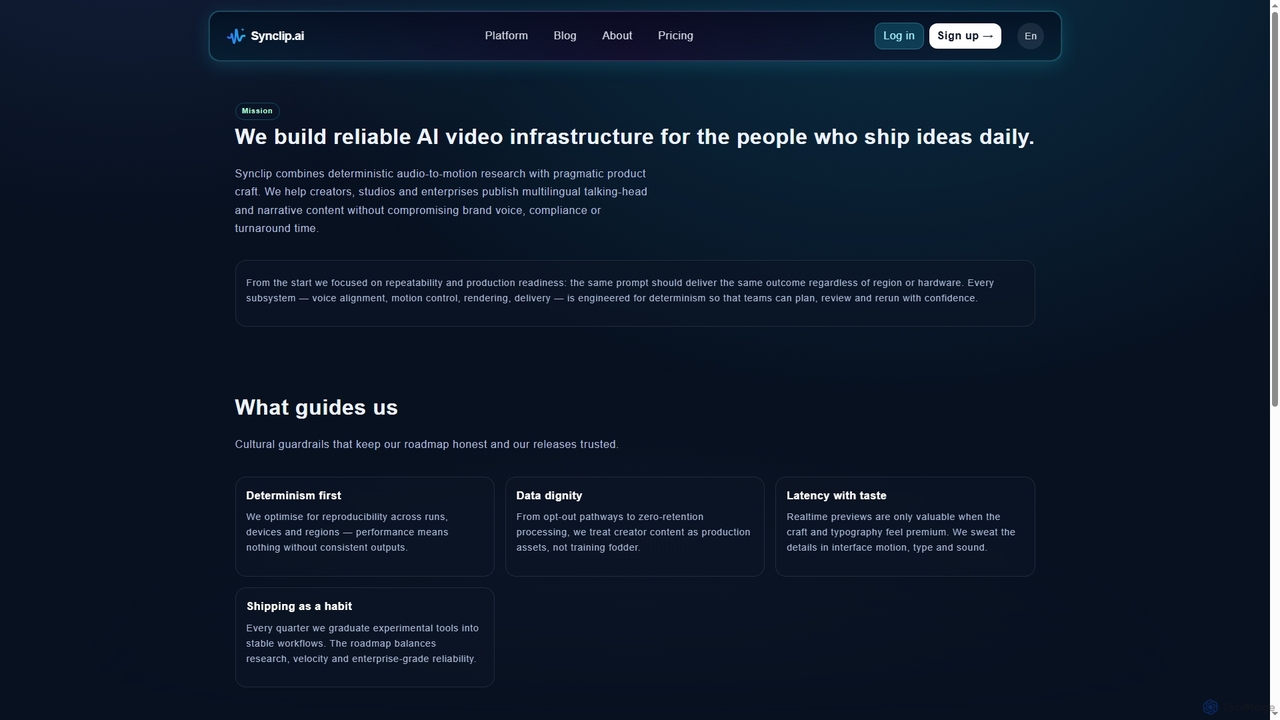Click the "Synclip combines deterministic" intro paragraph

click(x=441, y=201)
